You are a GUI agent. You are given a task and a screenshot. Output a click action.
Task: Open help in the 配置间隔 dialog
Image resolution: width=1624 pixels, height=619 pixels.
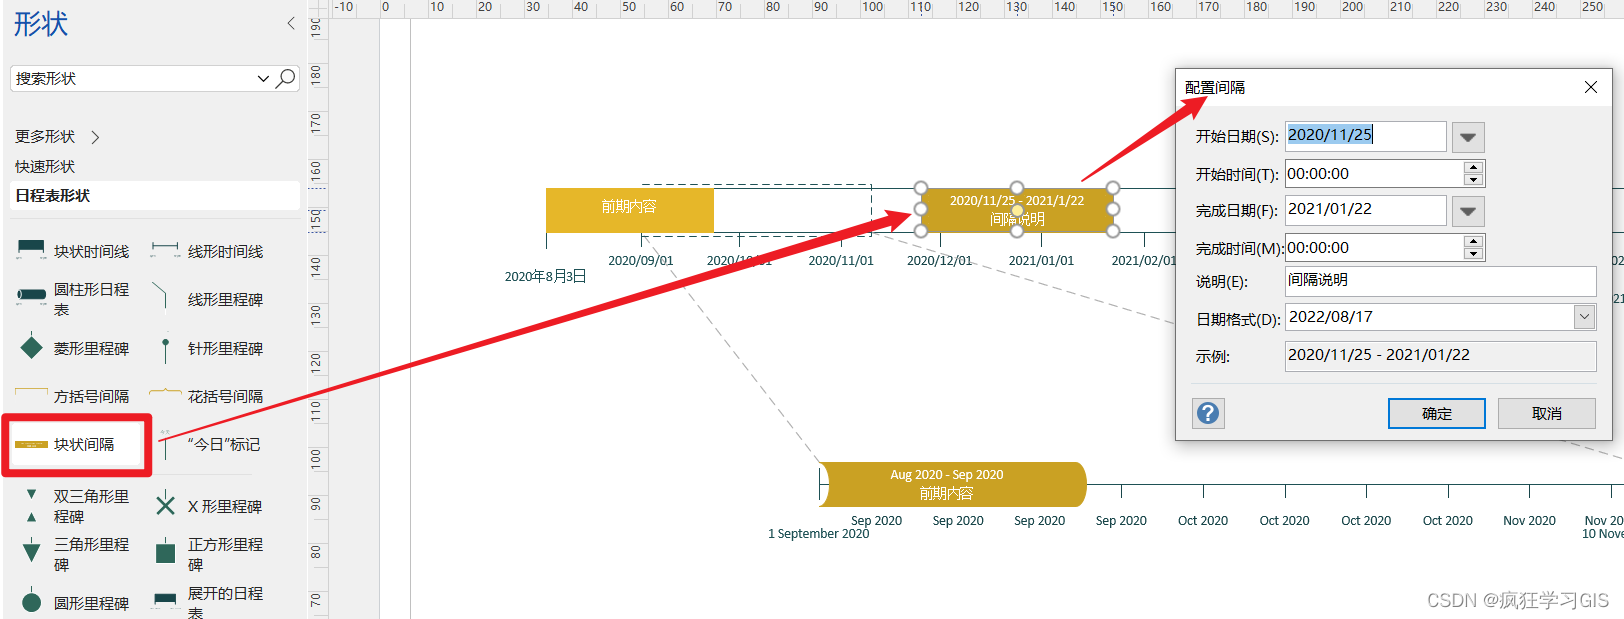(x=1208, y=413)
